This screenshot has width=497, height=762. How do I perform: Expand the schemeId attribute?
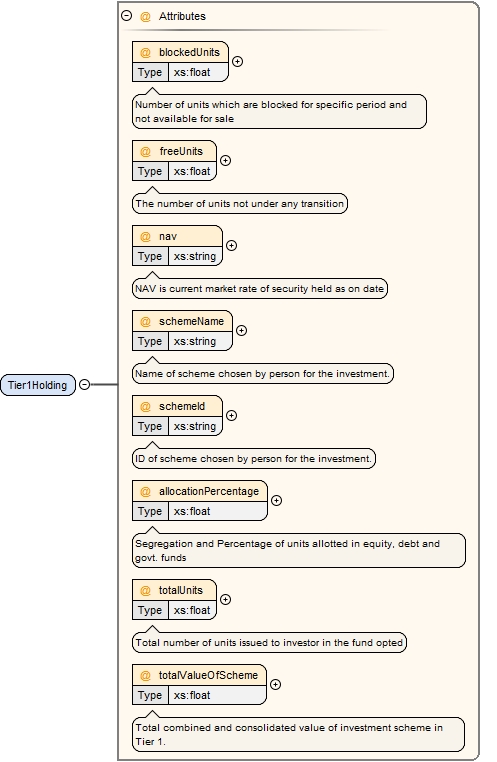[x=232, y=416]
